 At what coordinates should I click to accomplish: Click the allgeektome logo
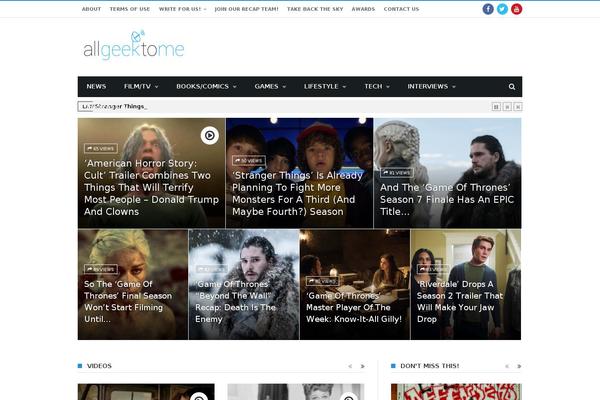(x=134, y=45)
